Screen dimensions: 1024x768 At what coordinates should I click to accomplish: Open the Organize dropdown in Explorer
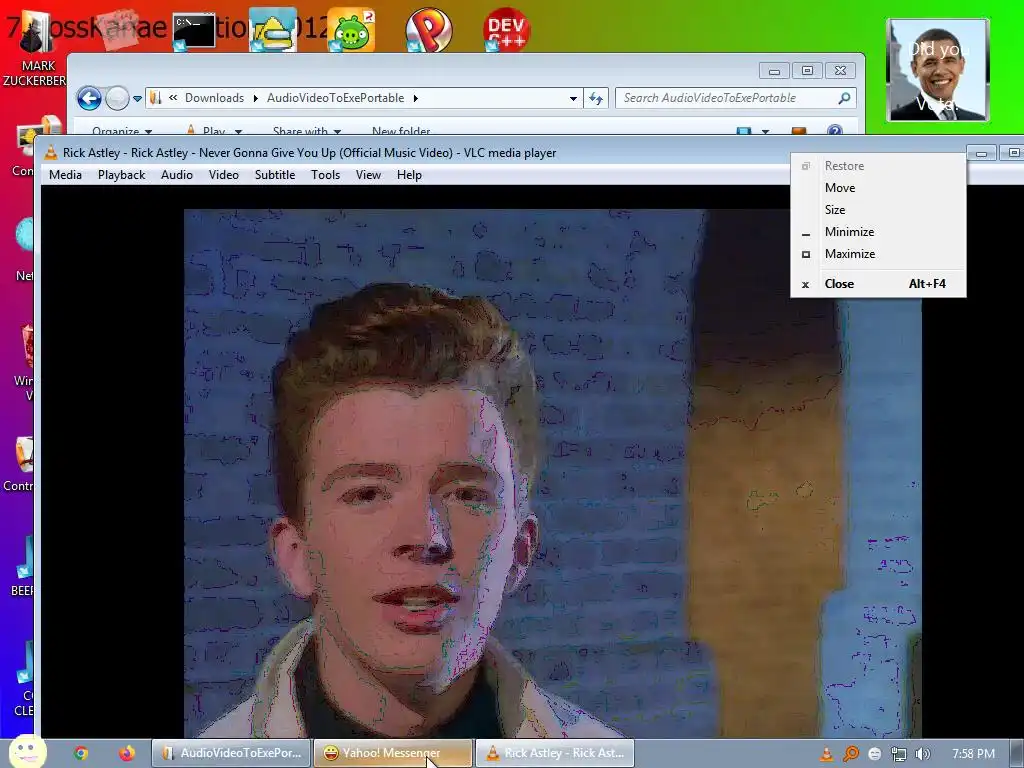pos(121,131)
